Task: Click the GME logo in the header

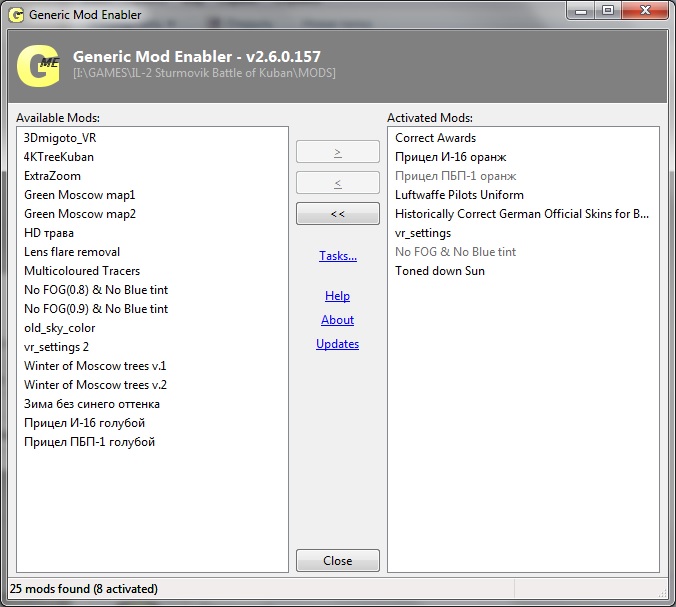Action: tap(38, 66)
